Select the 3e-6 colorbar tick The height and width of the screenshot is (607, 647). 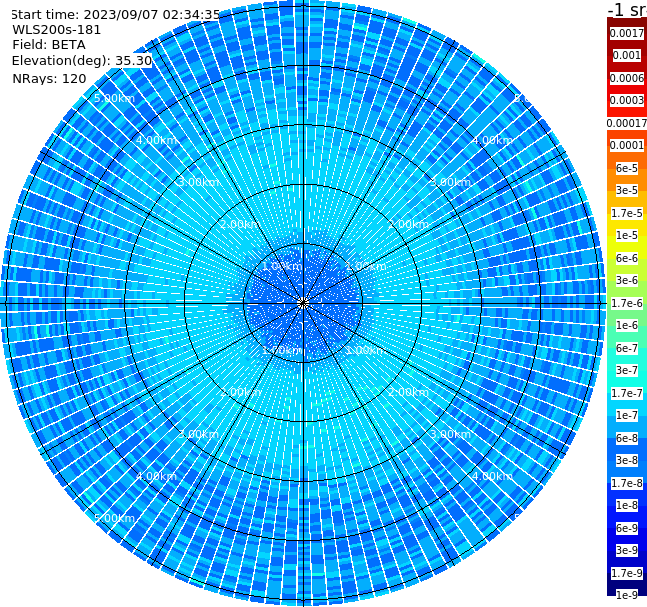click(627, 280)
